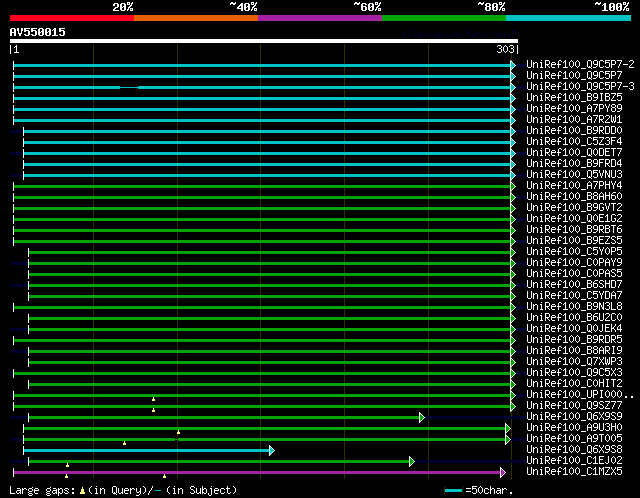Viewport: 640px width, 498px height.
Task: Click the UniRef100_A9T005 label
Action: pos(574,439)
